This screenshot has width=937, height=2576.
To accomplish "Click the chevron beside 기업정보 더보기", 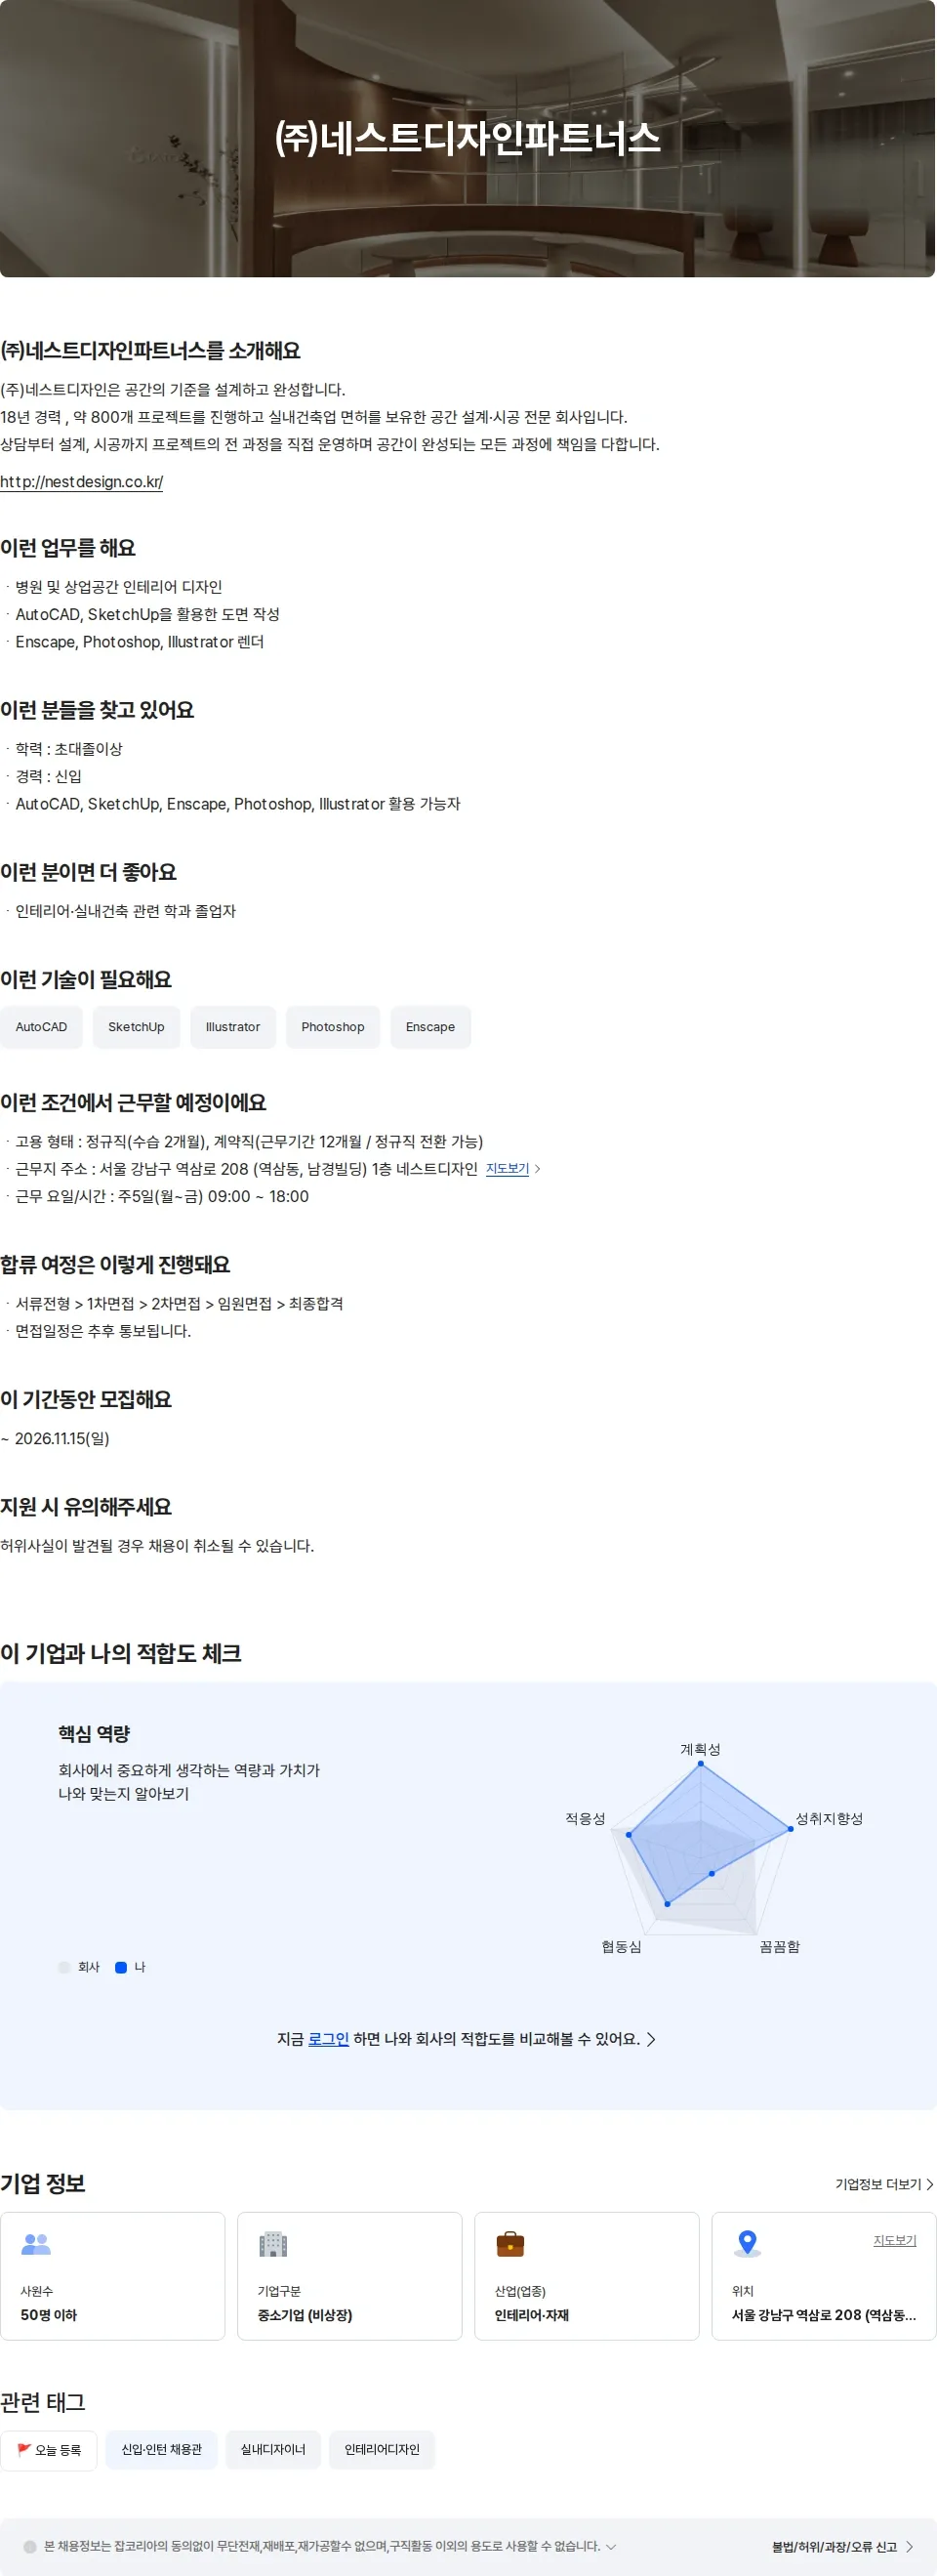I will (930, 2184).
